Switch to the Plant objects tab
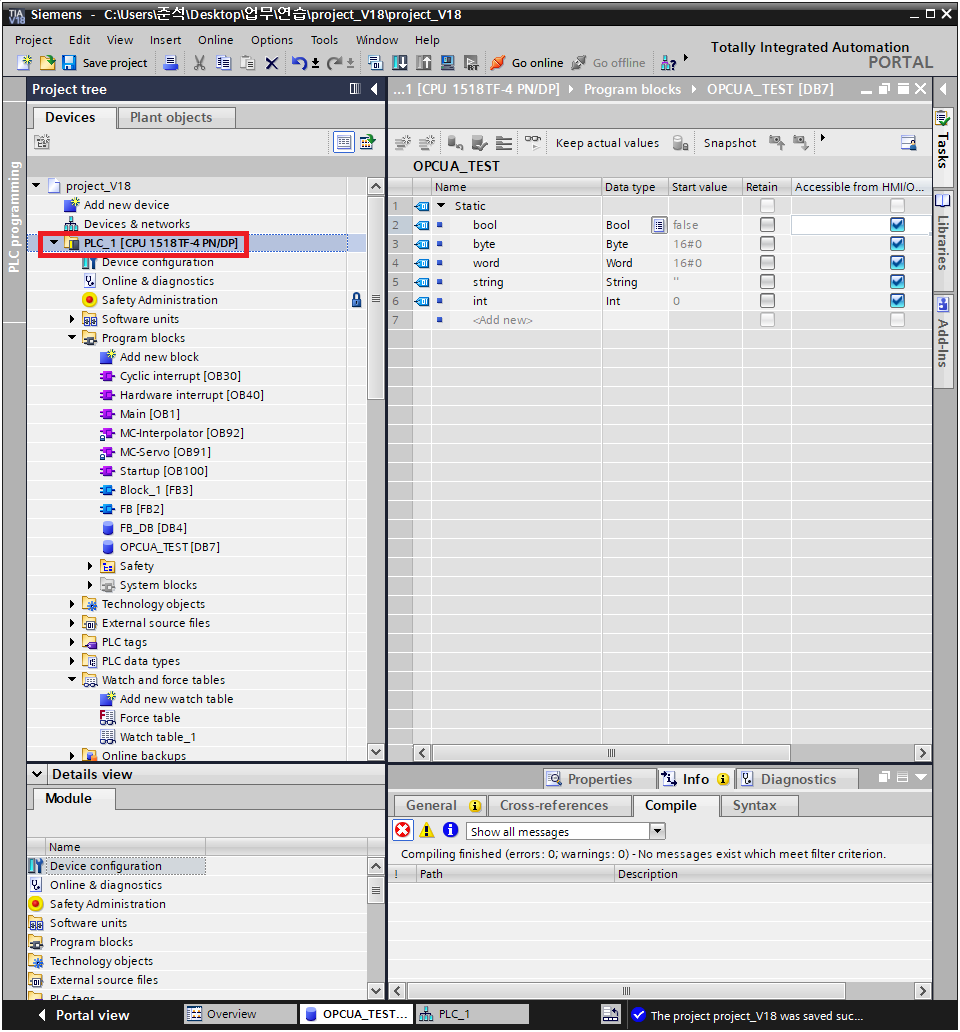960x1032 pixels. click(176, 118)
